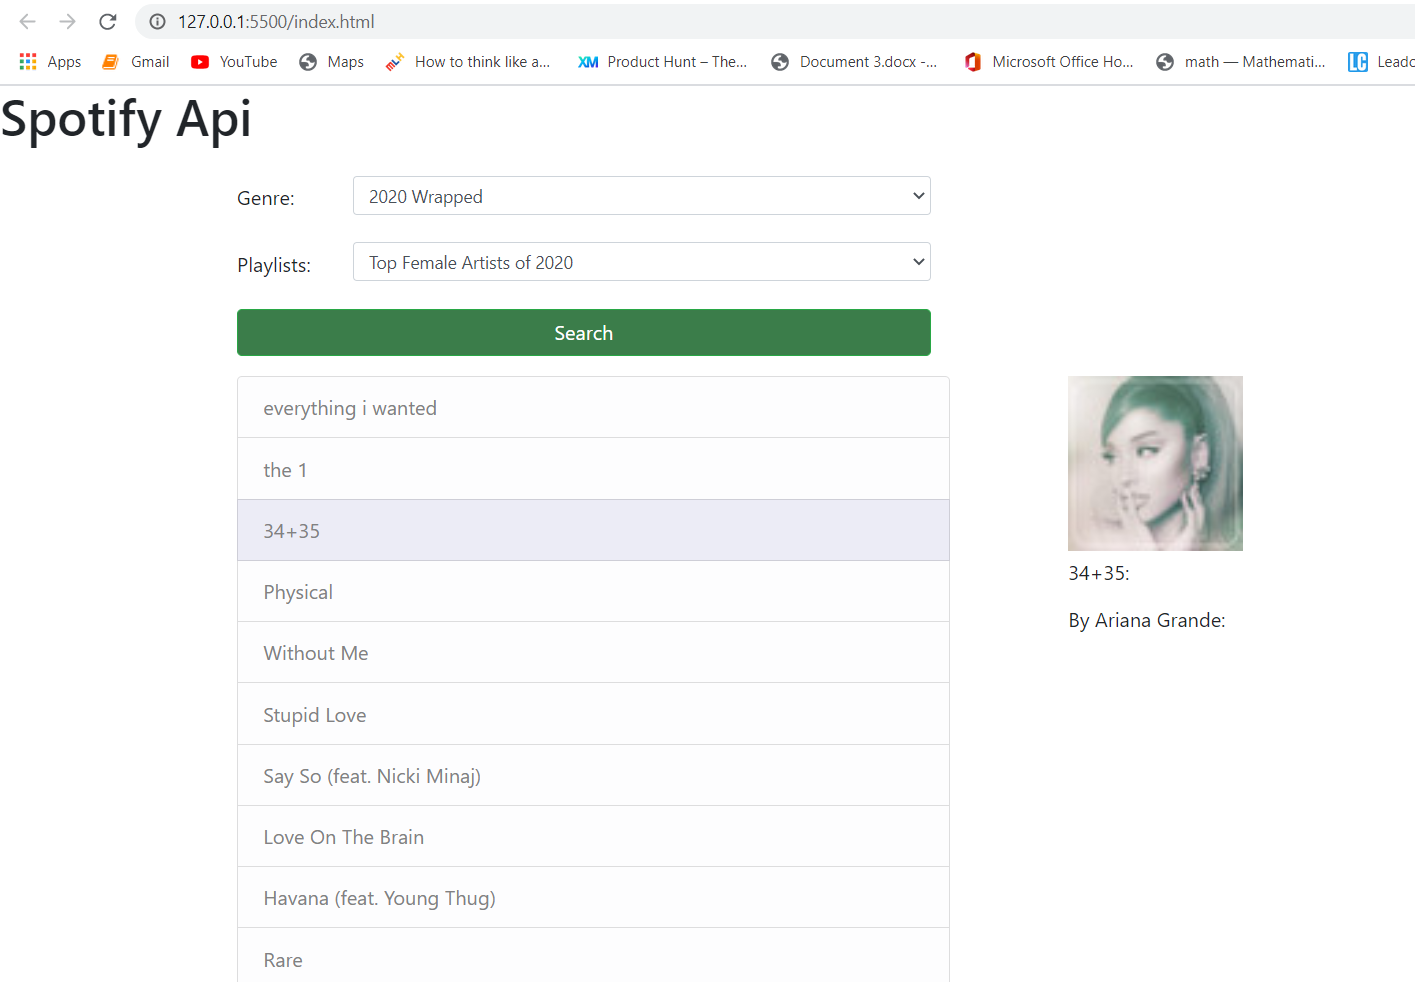Select track 'Stupid Love'
This screenshot has height=982, width=1415.
click(593, 714)
